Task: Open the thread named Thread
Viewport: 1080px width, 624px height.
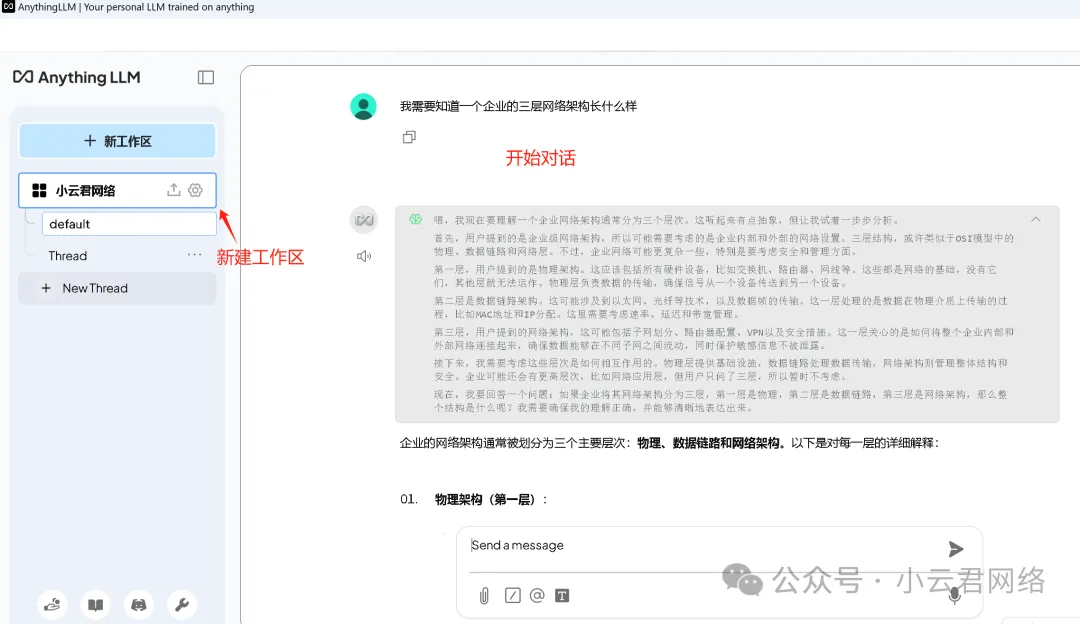Action: (x=68, y=256)
